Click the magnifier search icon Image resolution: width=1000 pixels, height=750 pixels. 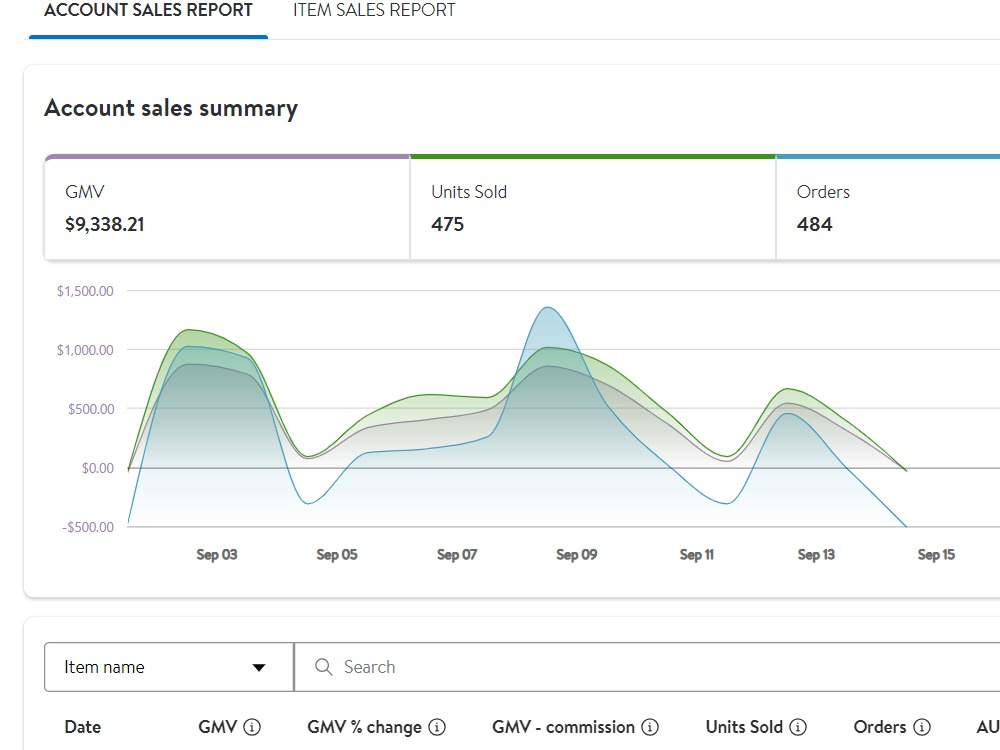(x=323, y=667)
